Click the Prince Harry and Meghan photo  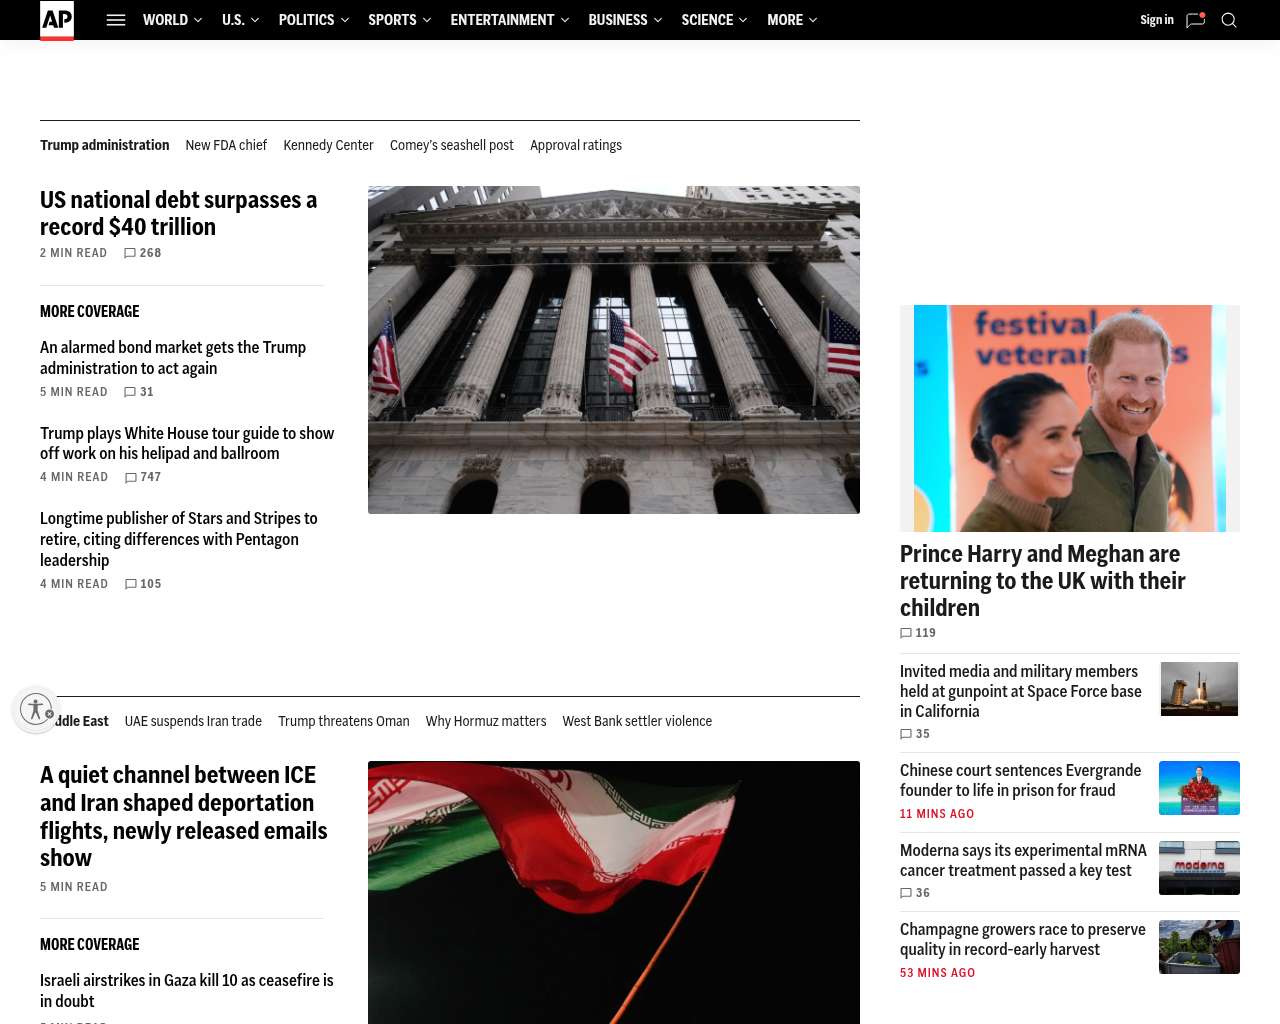(1070, 418)
